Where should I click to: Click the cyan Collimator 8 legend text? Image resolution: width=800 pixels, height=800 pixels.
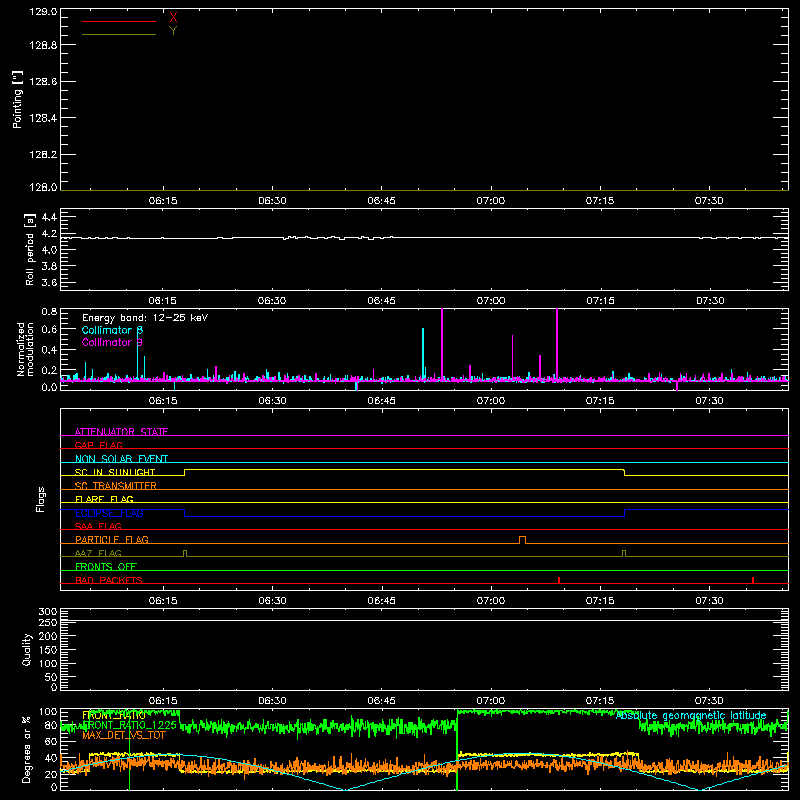[x=112, y=330]
